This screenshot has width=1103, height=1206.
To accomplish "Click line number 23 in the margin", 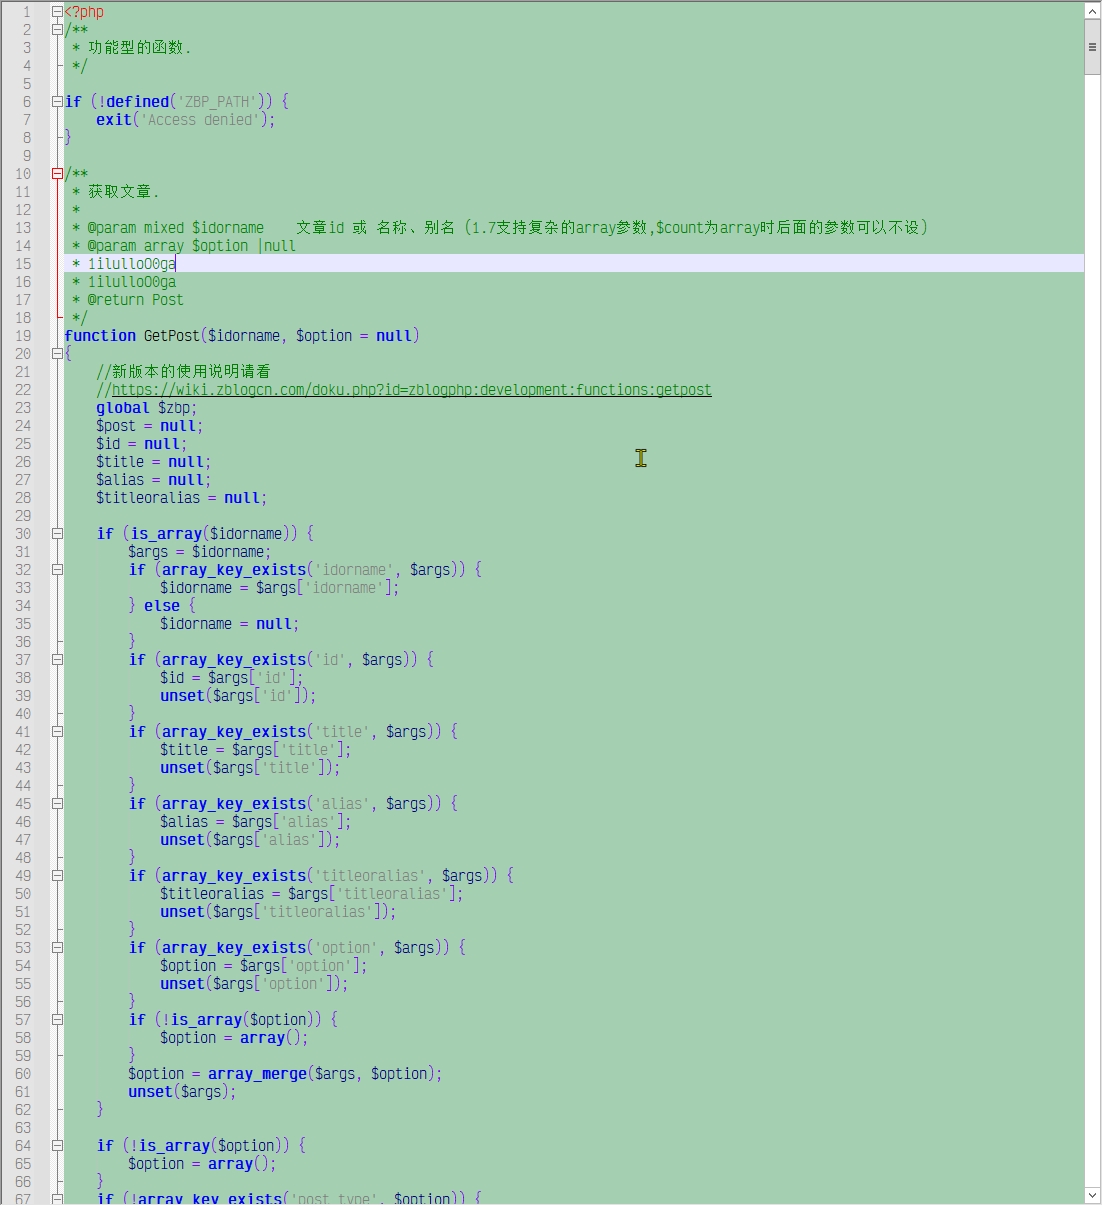I will (x=23, y=408).
